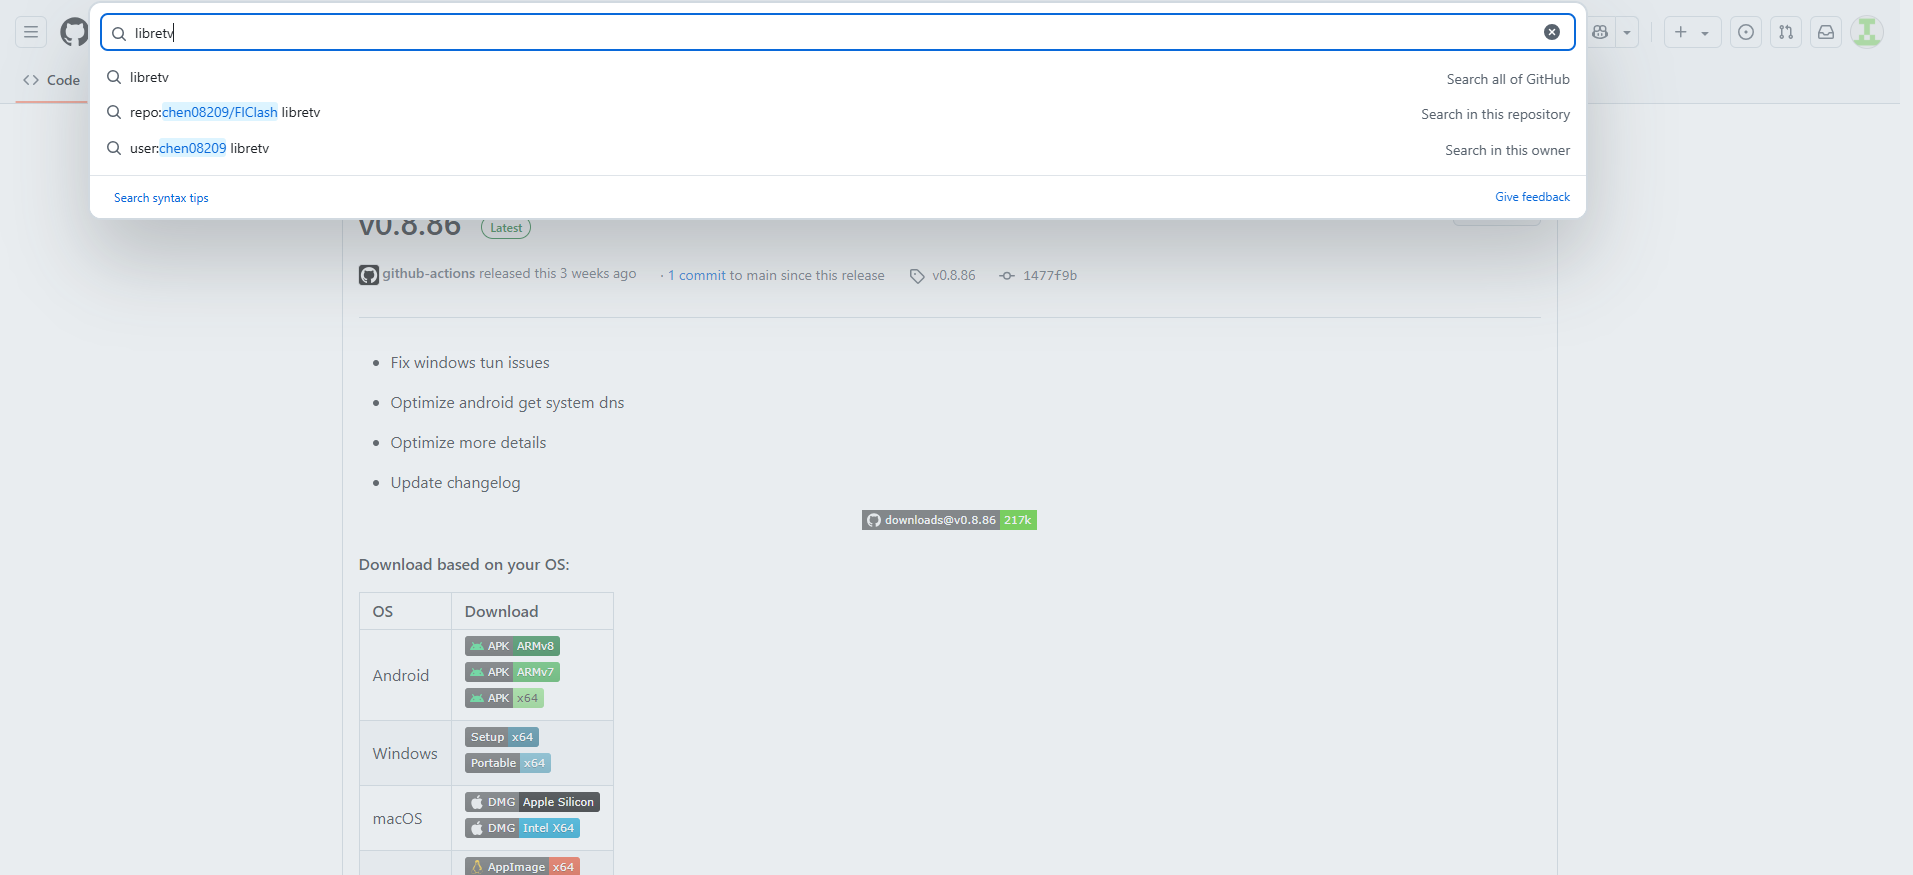
Task: Expand the Copilot dropdown arrow
Action: [1627, 32]
